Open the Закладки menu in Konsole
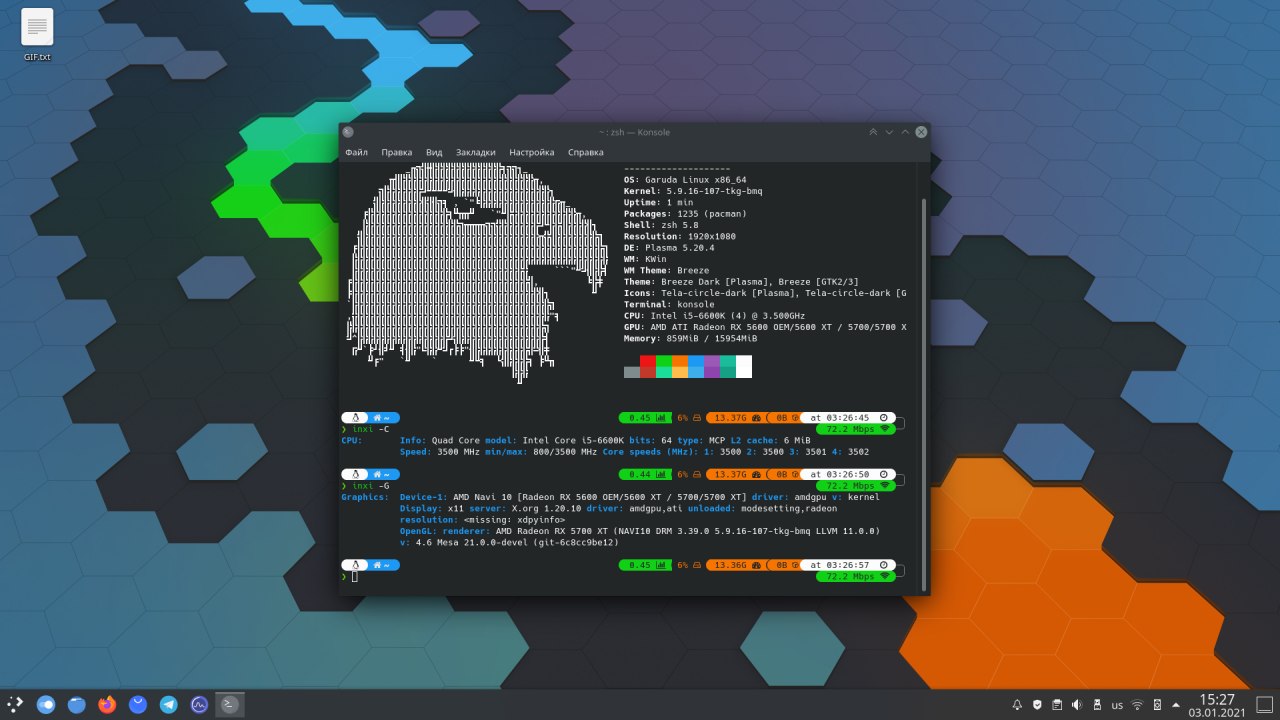 pyautogui.click(x=476, y=152)
